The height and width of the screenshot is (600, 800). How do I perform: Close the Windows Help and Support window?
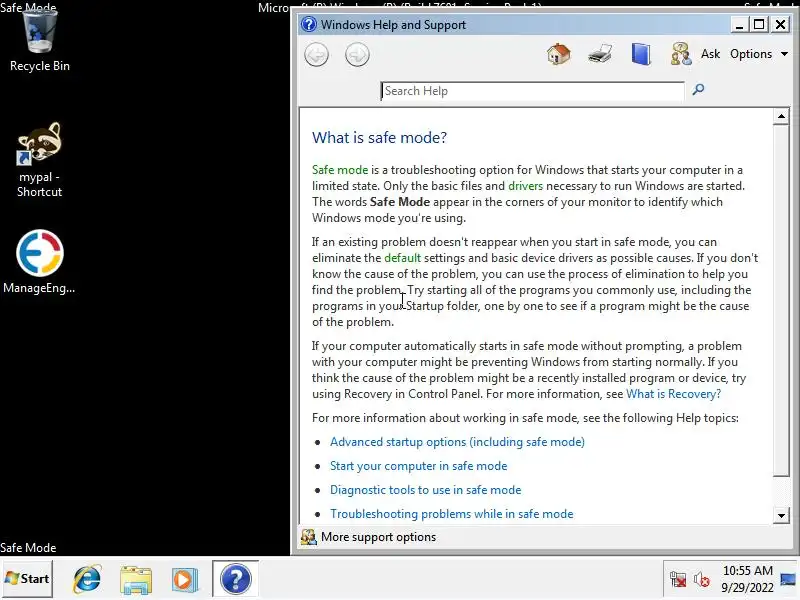[780, 24]
